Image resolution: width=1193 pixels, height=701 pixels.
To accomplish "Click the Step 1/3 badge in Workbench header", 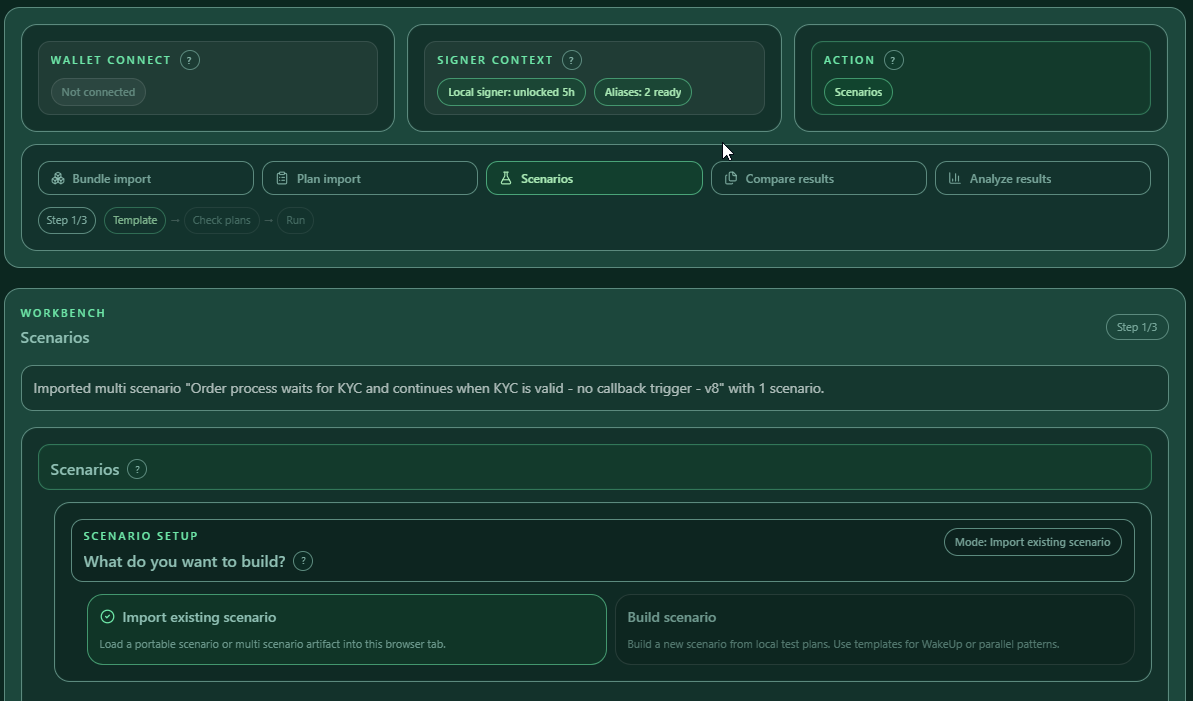I will (x=1137, y=327).
